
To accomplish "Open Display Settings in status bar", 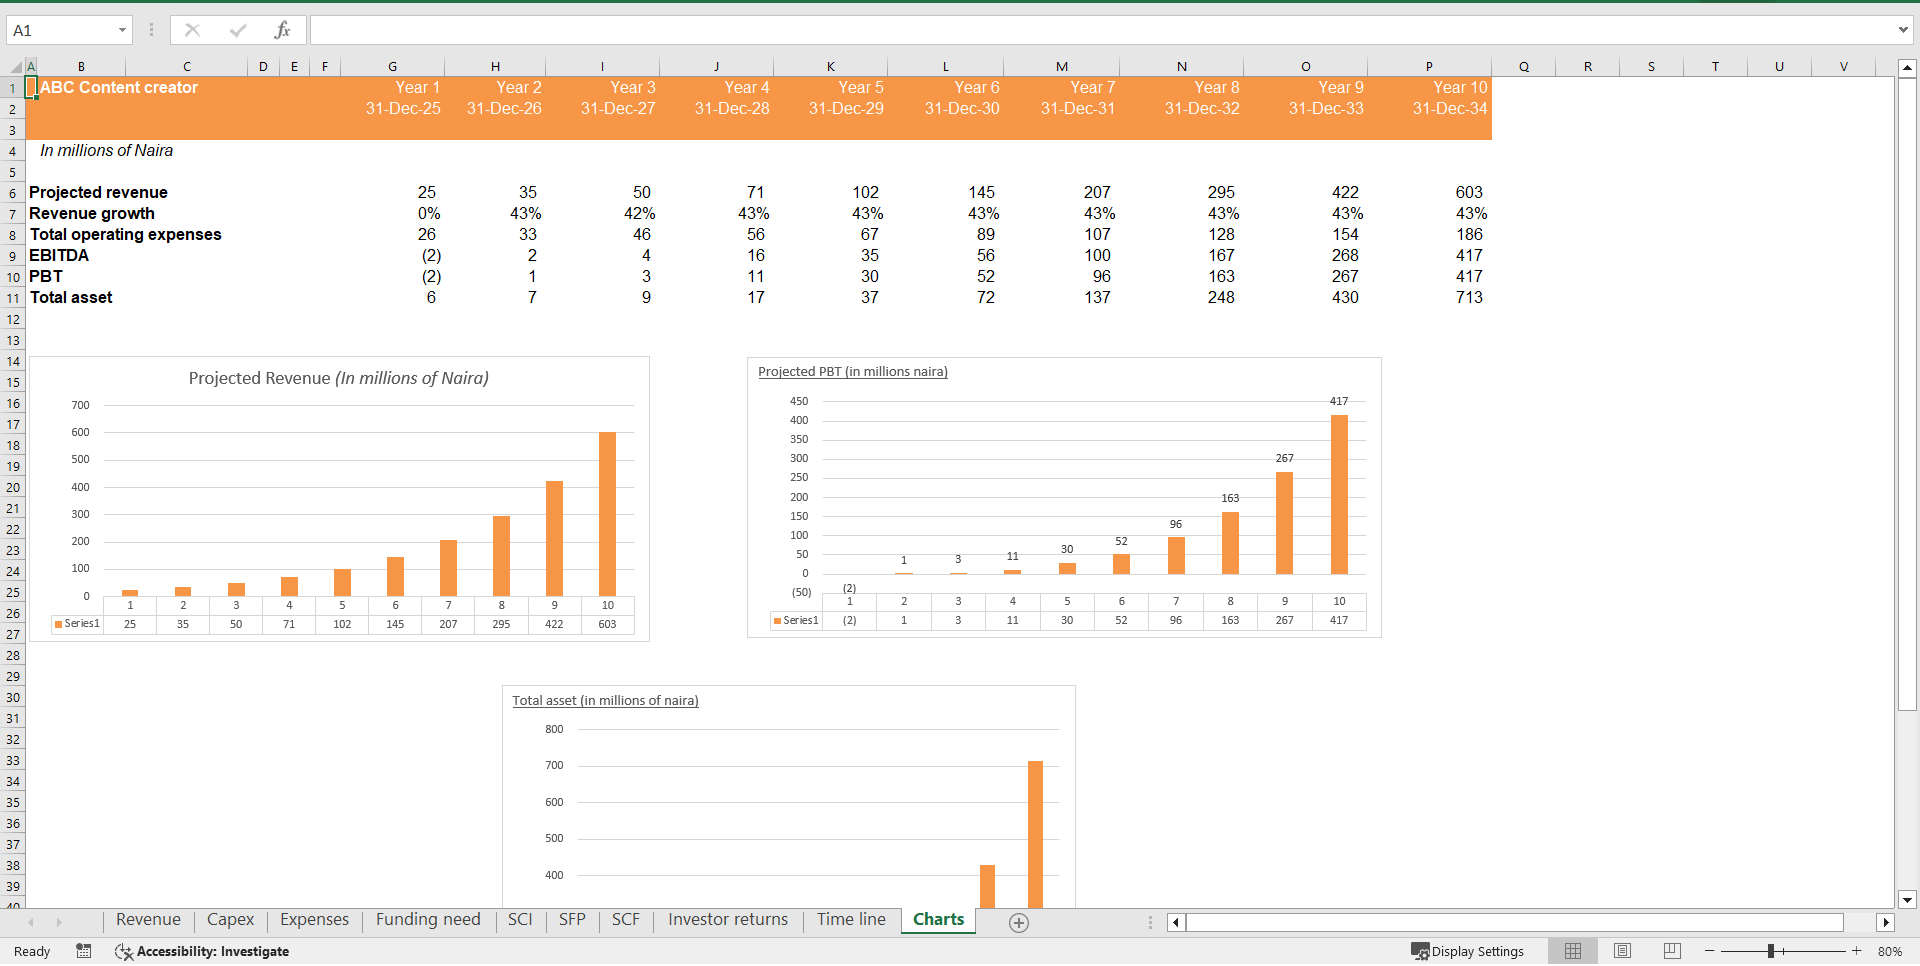I will pos(1468,951).
